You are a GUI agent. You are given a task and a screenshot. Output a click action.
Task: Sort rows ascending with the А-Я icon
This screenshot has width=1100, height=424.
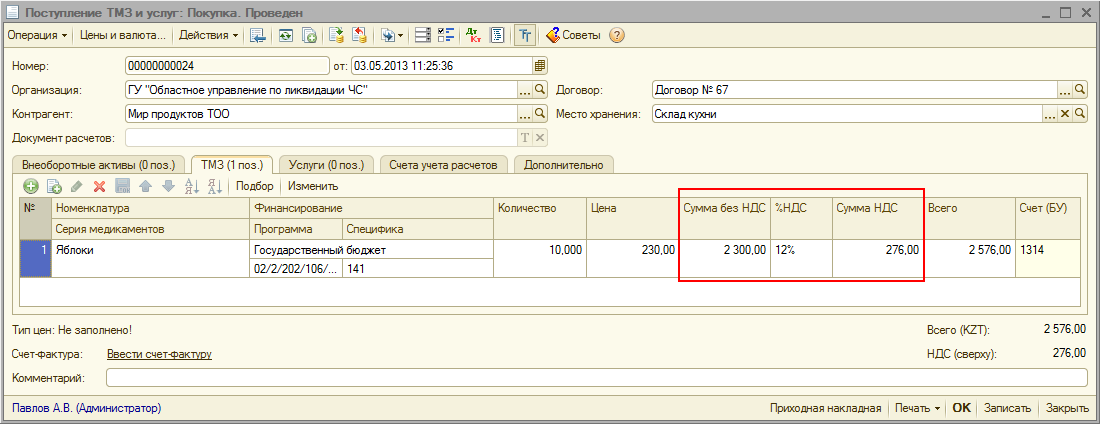coord(192,186)
